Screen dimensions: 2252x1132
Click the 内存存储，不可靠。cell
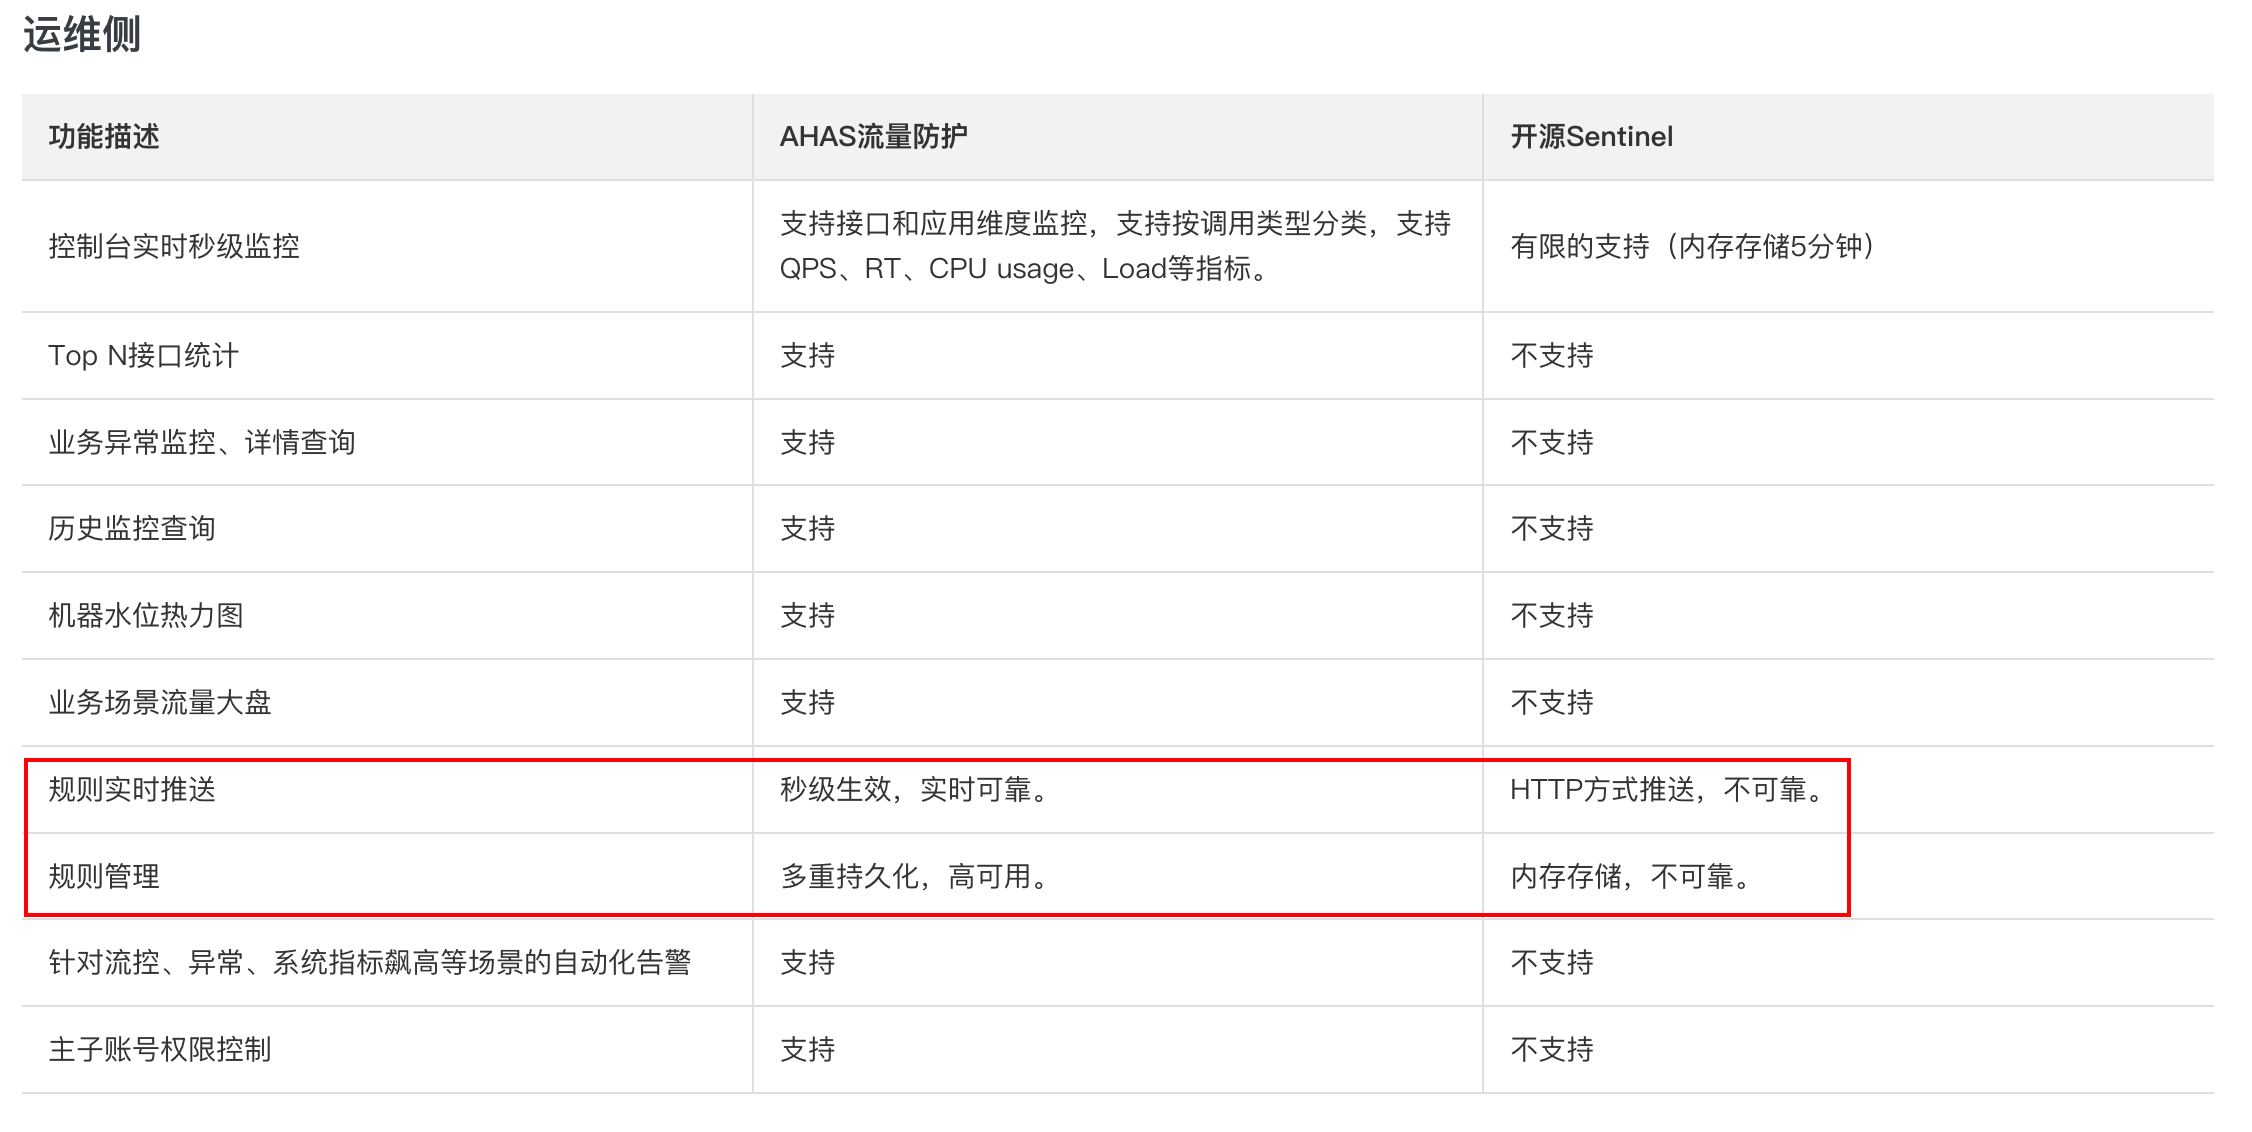pos(1633,876)
